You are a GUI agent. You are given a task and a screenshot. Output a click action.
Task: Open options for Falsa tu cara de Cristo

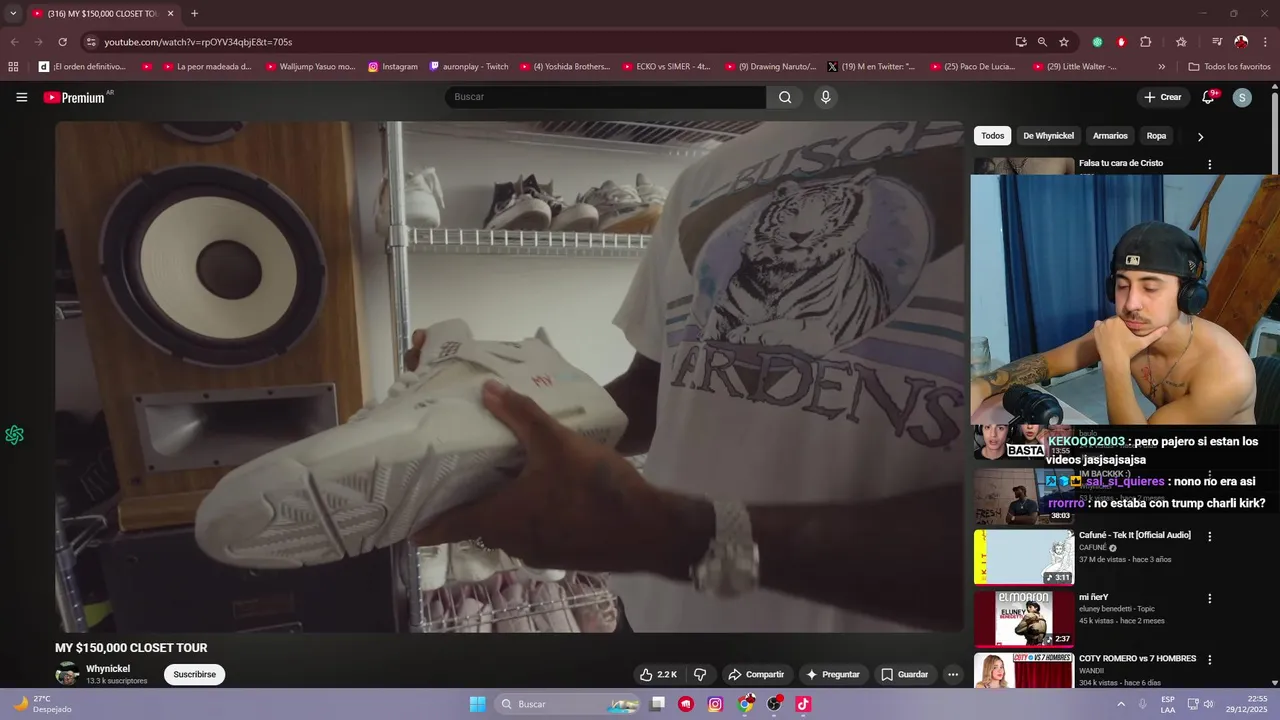pos(1209,164)
